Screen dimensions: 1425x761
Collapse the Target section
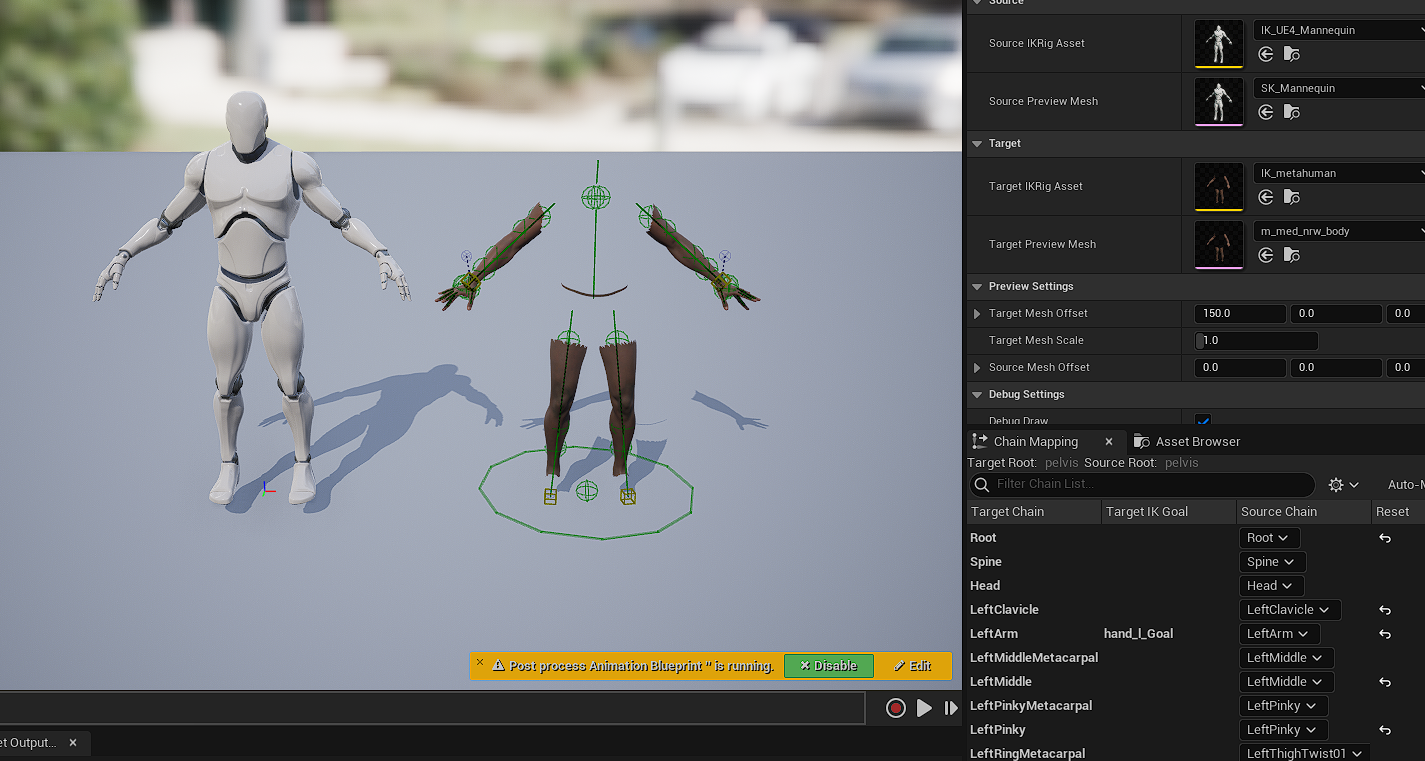[x=977, y=143]
